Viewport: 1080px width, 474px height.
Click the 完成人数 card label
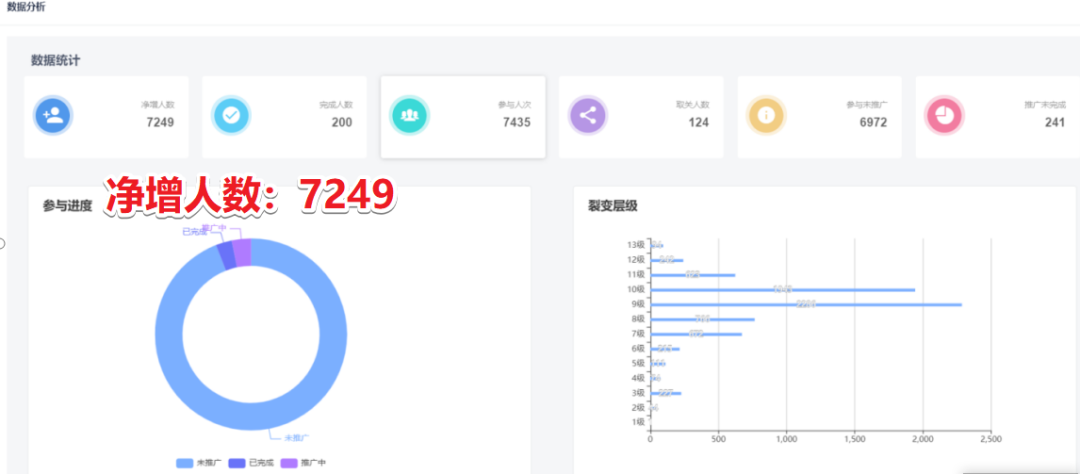336,105
